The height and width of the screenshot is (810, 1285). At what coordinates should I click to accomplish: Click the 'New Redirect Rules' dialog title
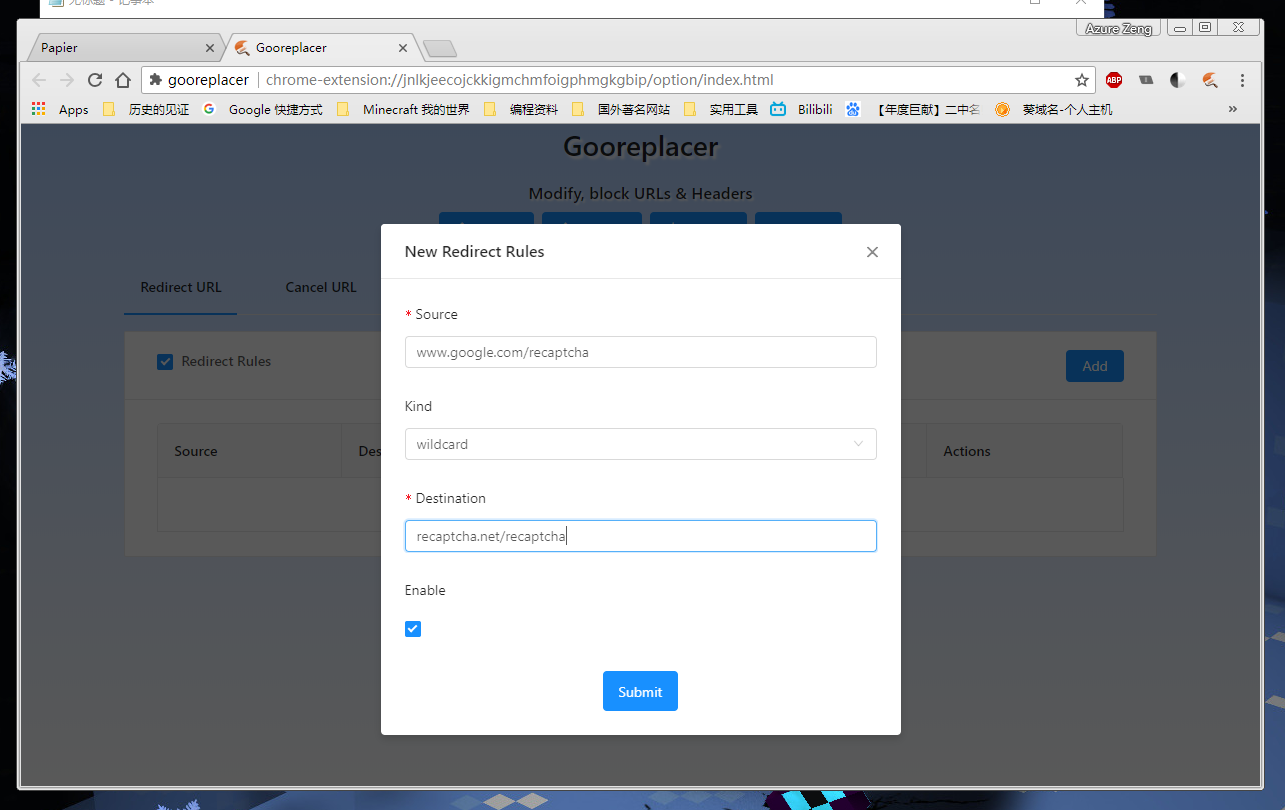(x=475, y=252)
